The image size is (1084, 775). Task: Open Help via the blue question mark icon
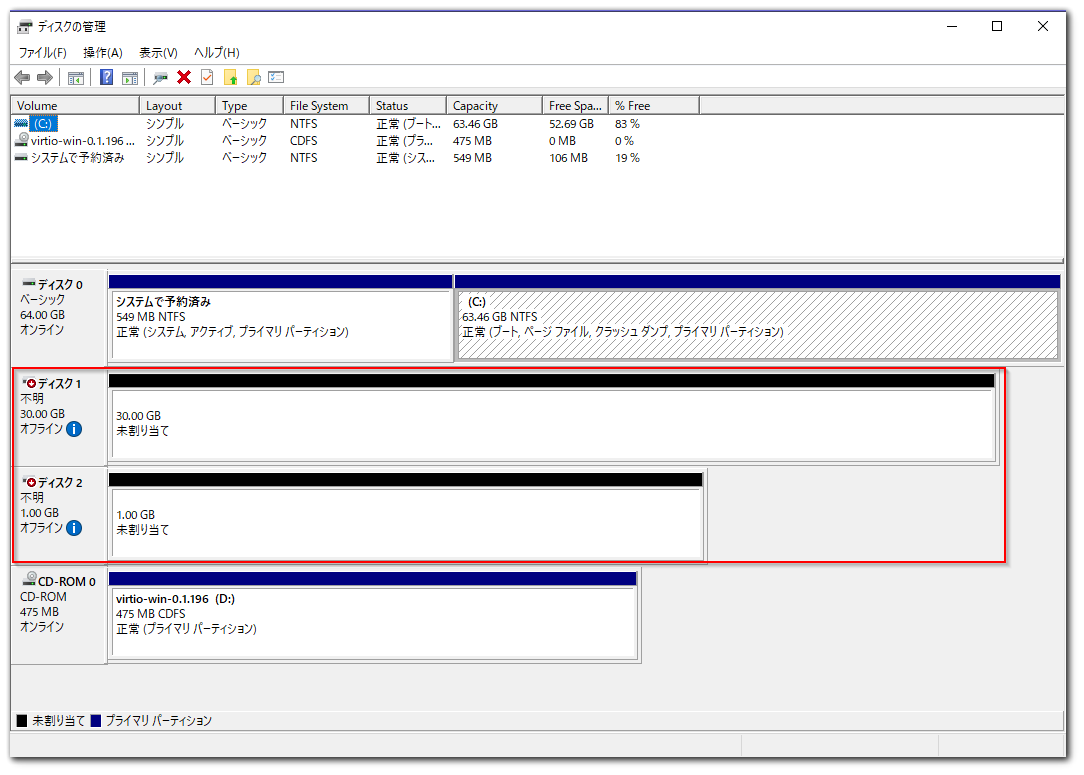click(x=106, y=77)
